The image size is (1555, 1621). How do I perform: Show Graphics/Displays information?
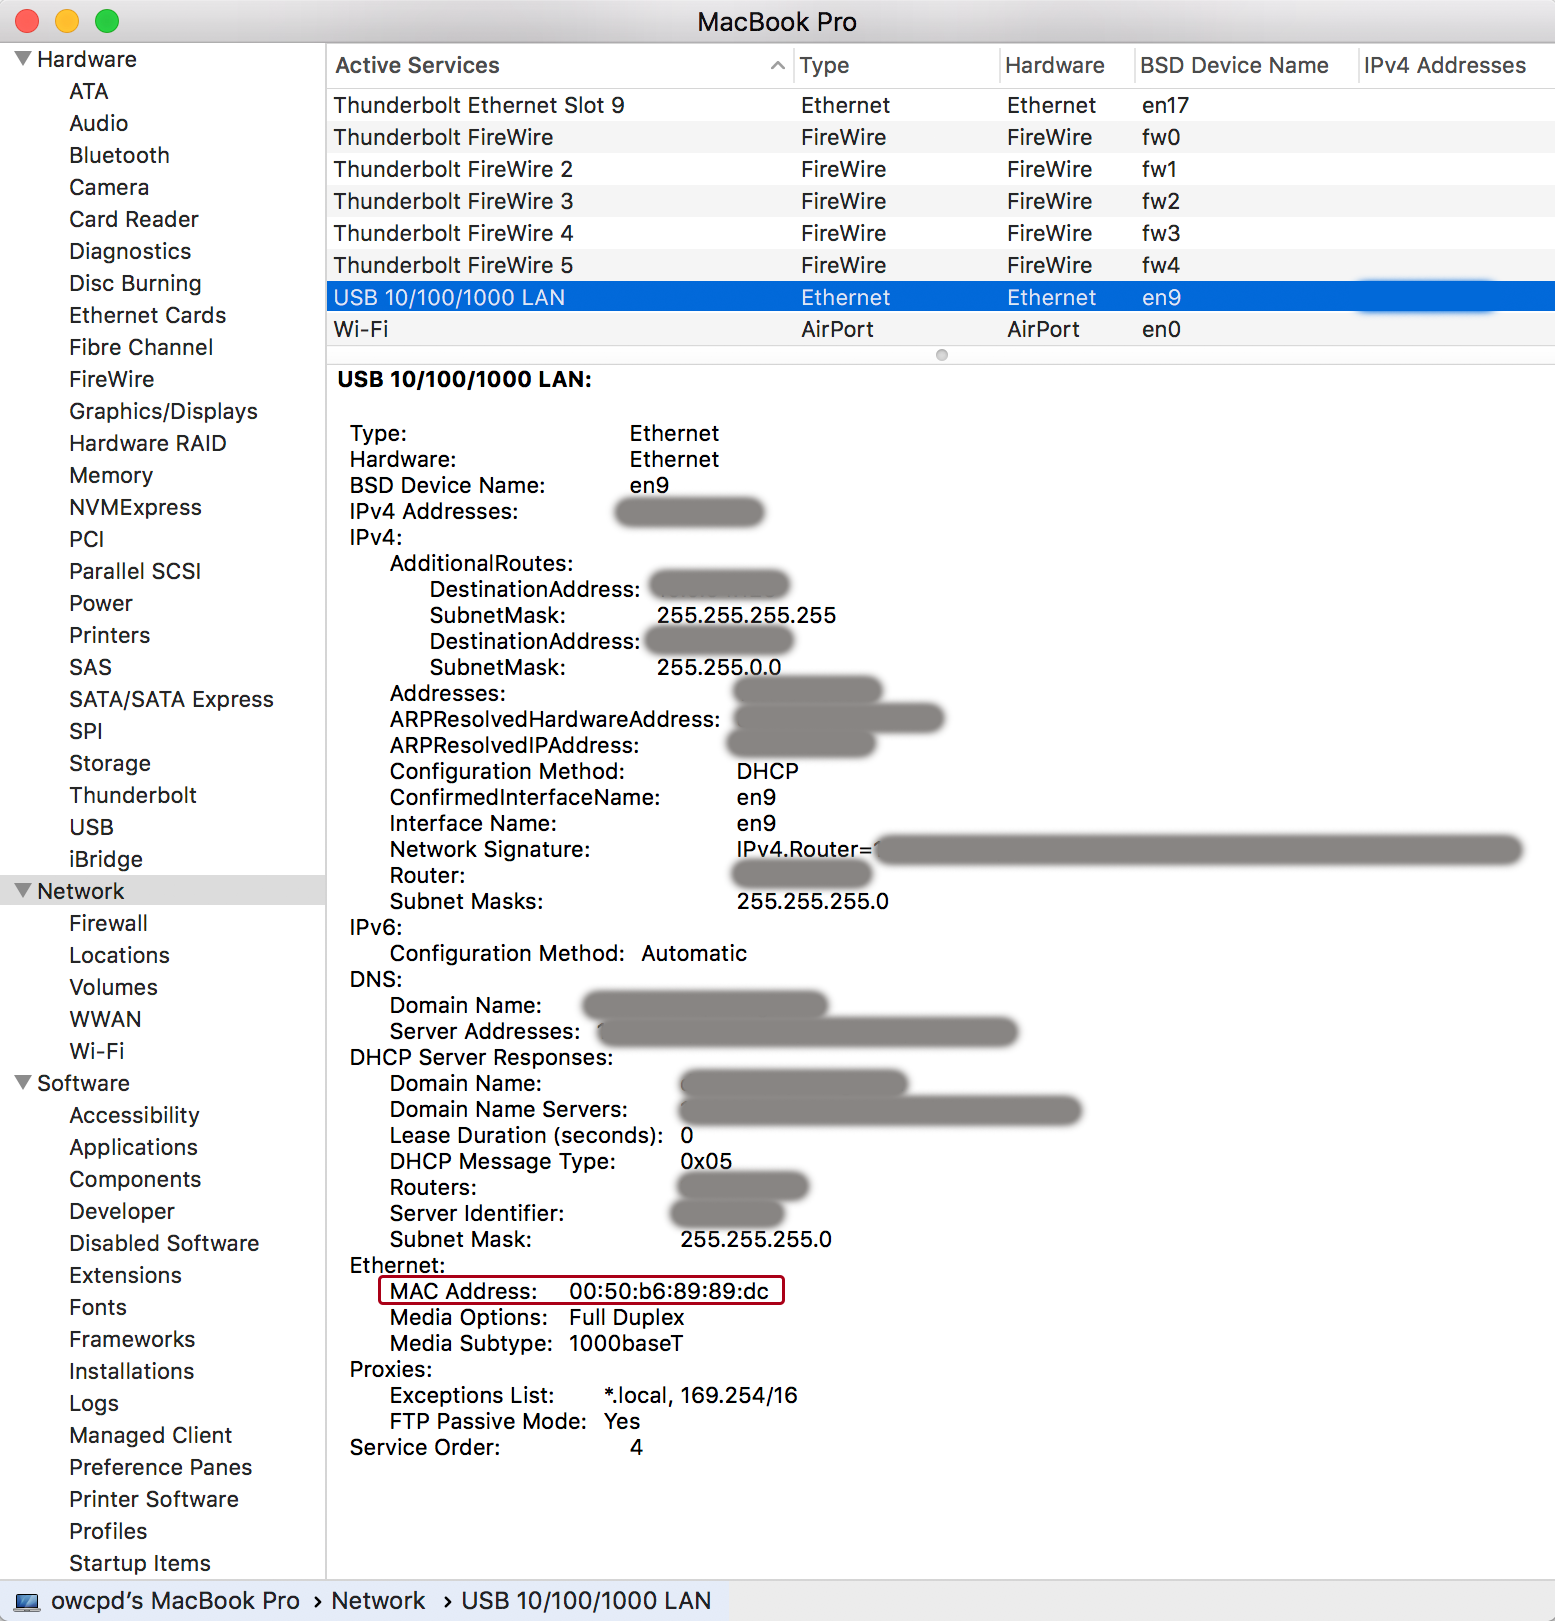(163, 411)
